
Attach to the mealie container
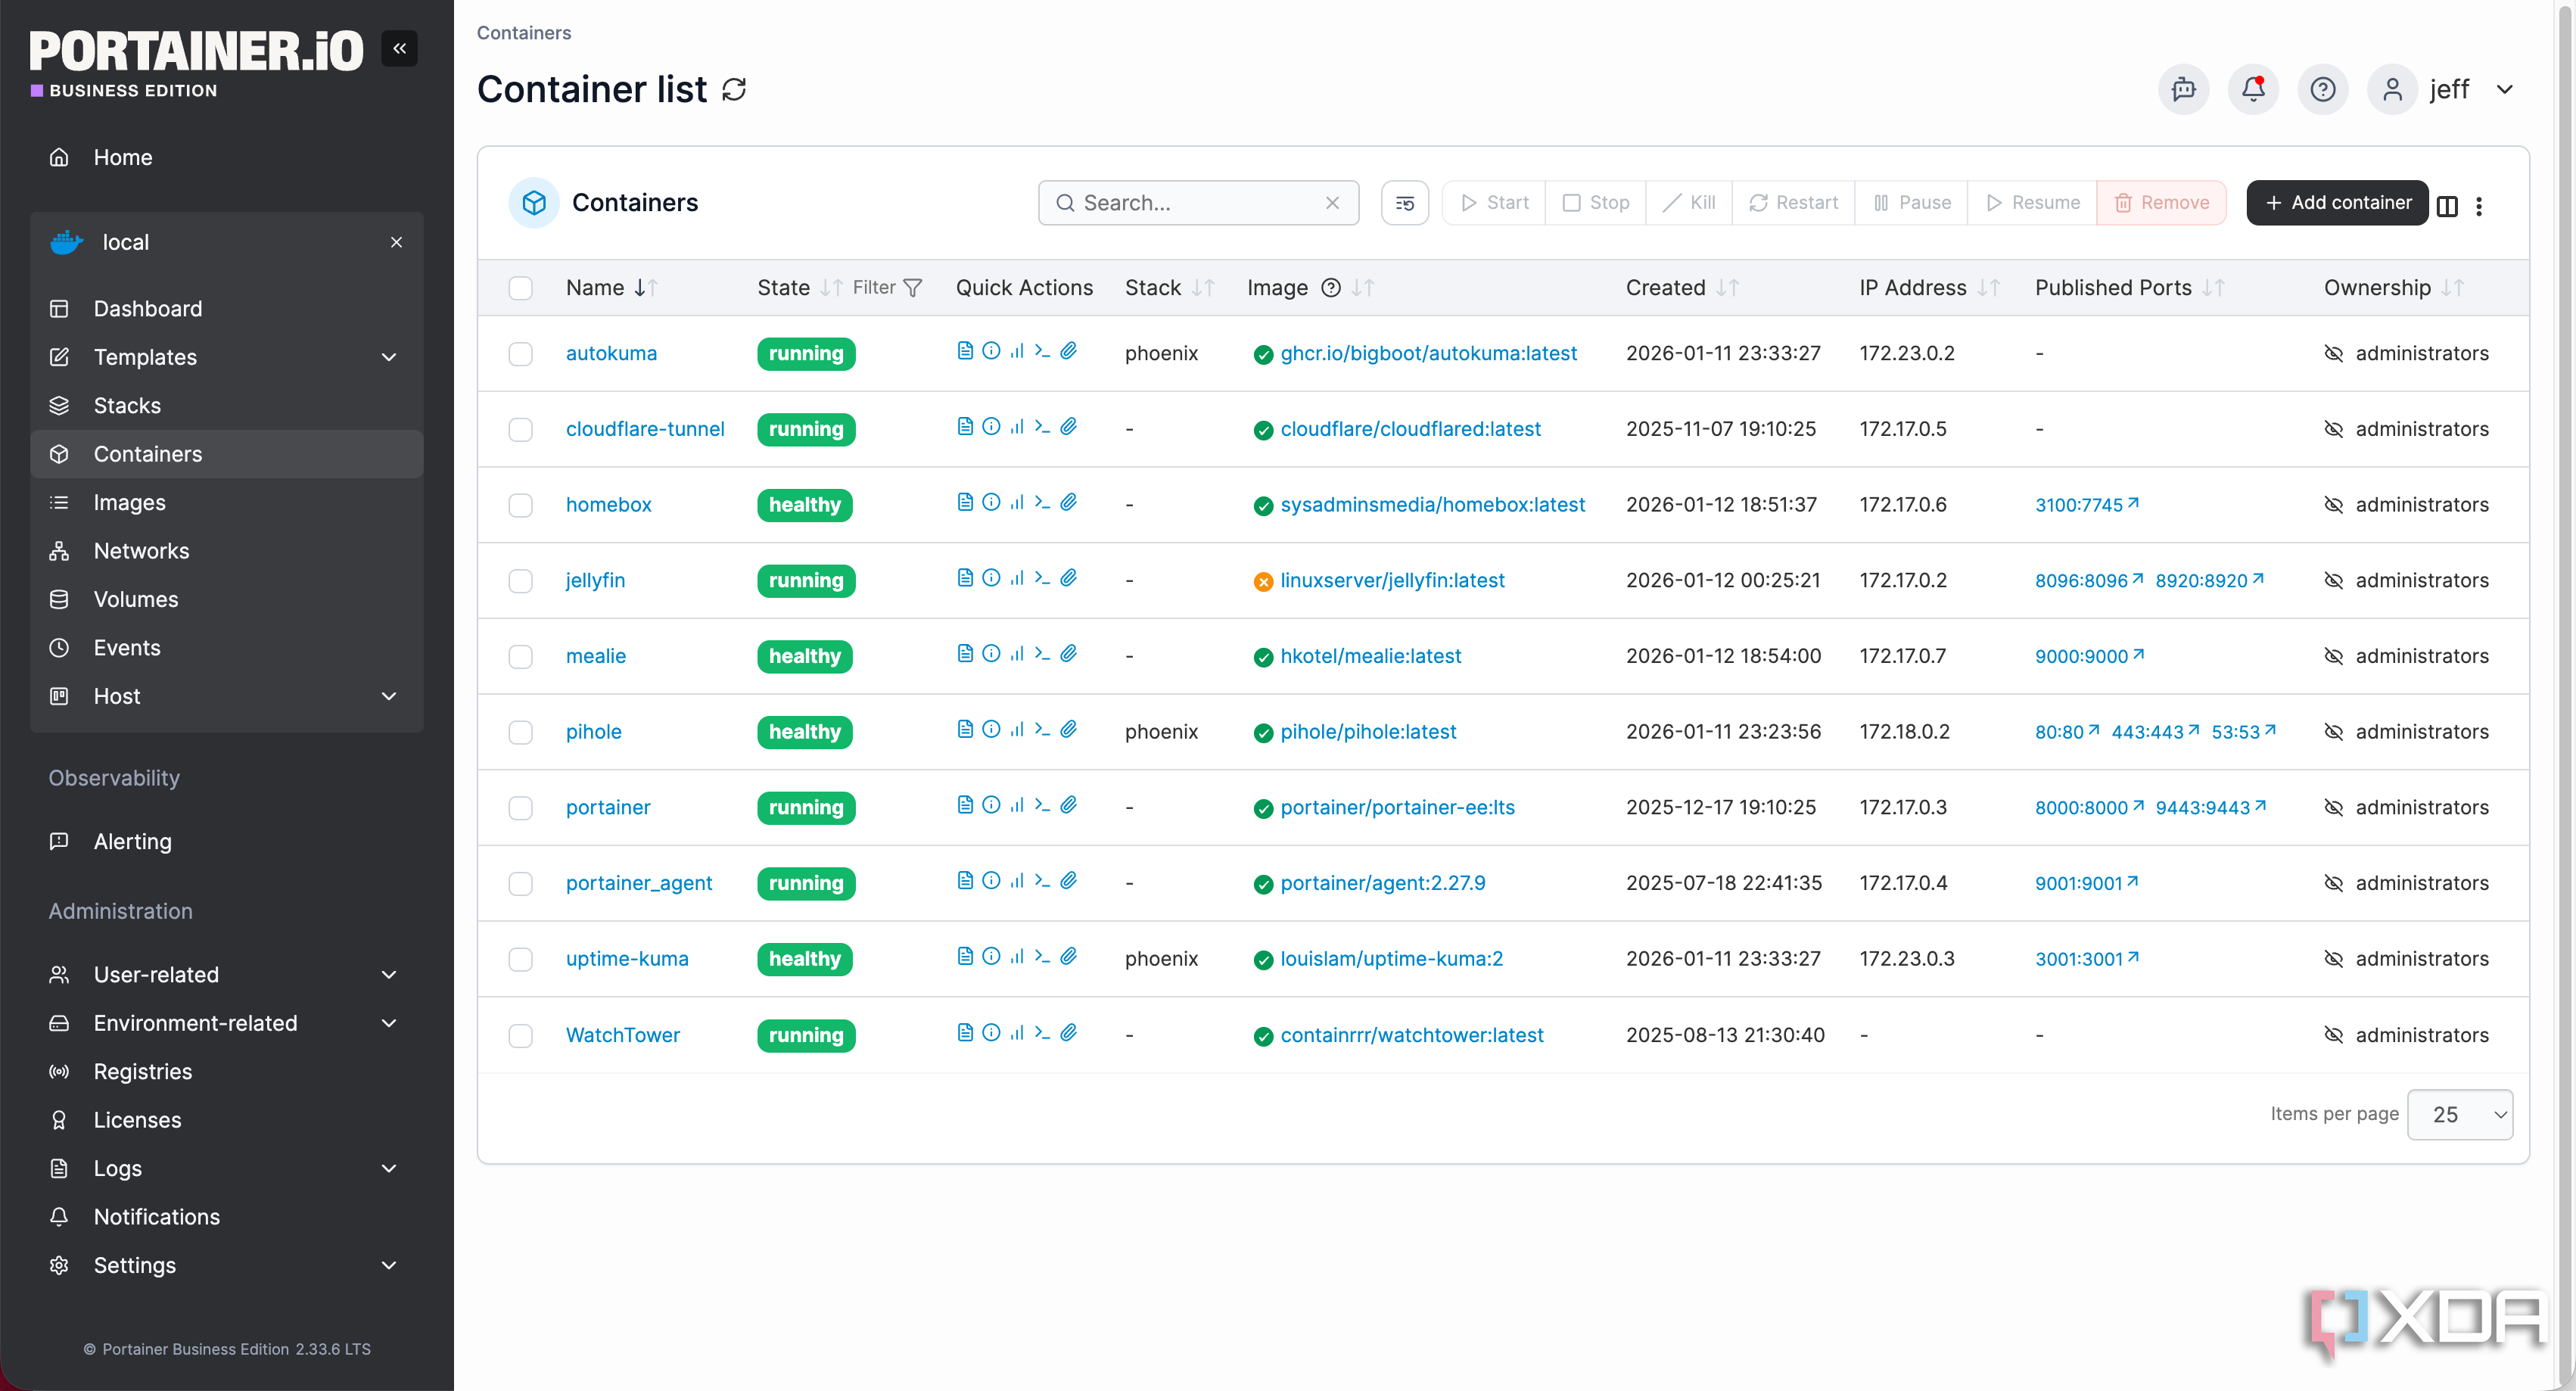coord(1068,653)
